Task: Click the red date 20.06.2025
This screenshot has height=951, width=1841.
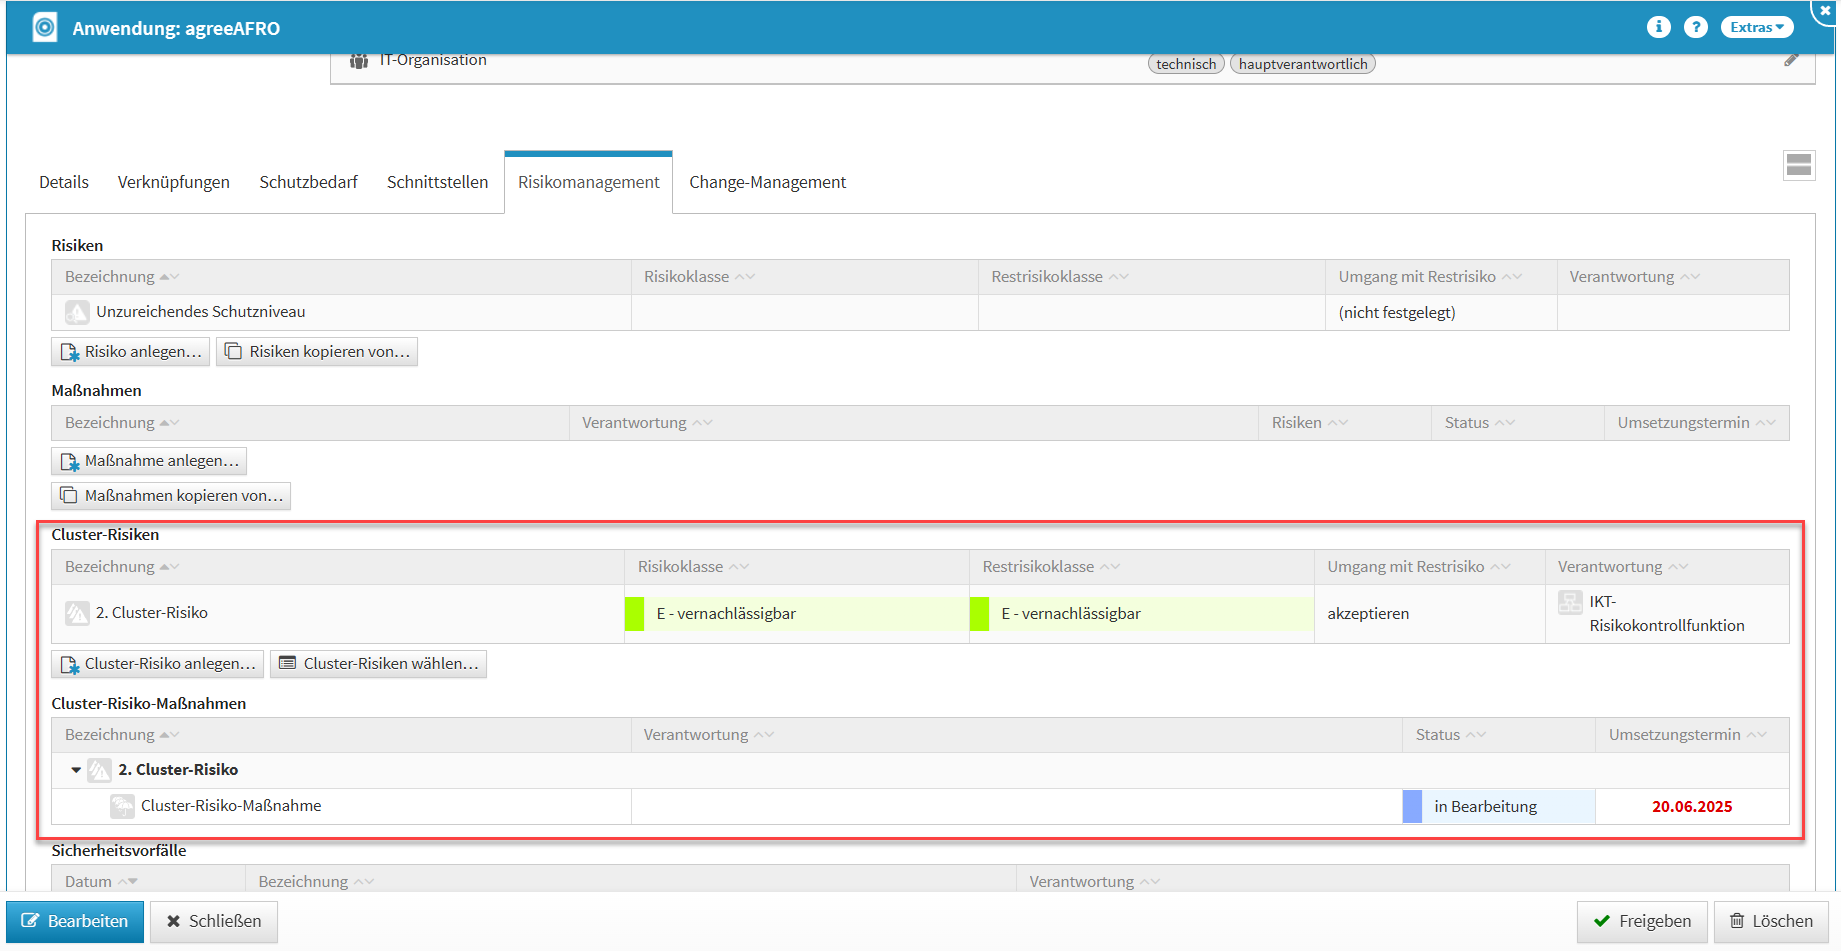Action: [x=1691, y=807]
